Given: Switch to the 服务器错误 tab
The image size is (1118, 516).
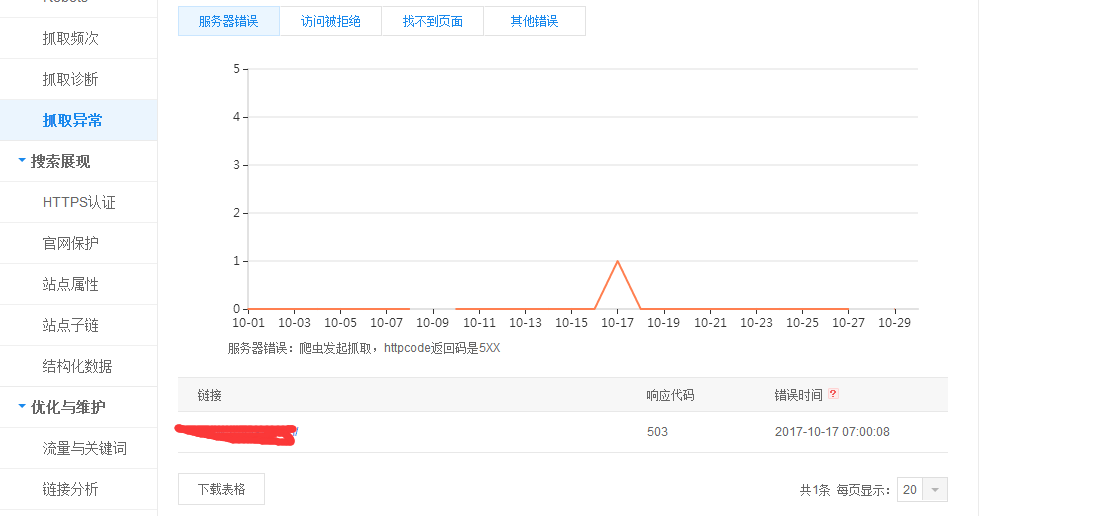Looking at the screenshot, I should point(228,21).
